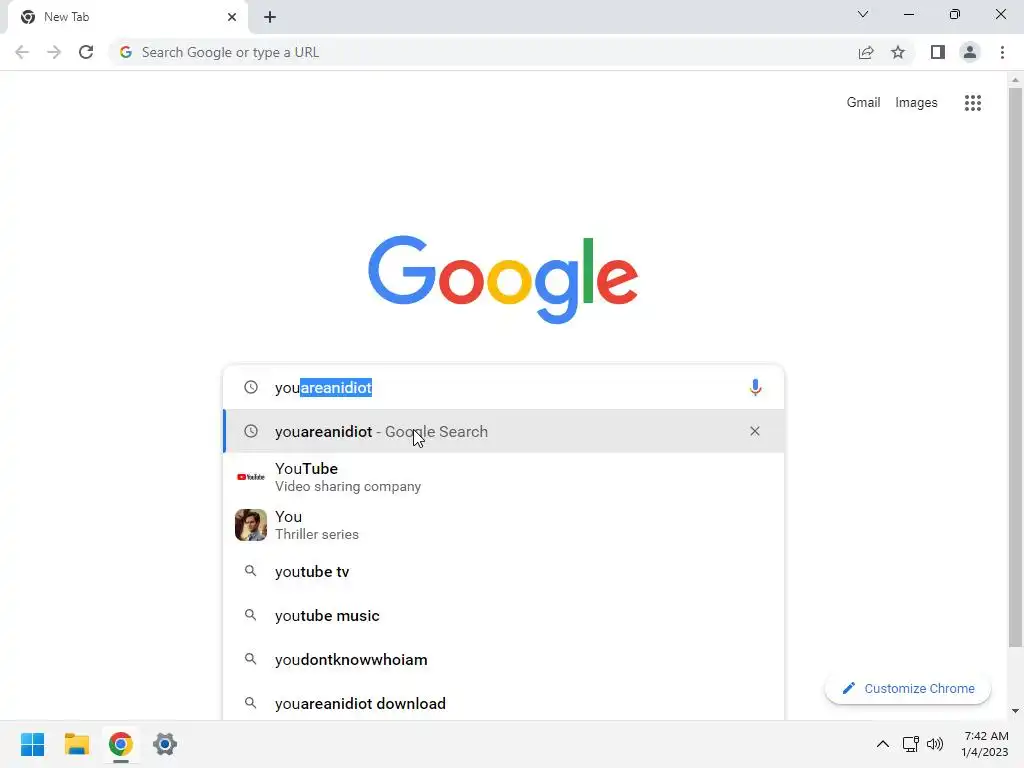The width and height of the screenshot is (1024, 768).
Task: Select the youareanidiot download suggestion
Action: 504,703
